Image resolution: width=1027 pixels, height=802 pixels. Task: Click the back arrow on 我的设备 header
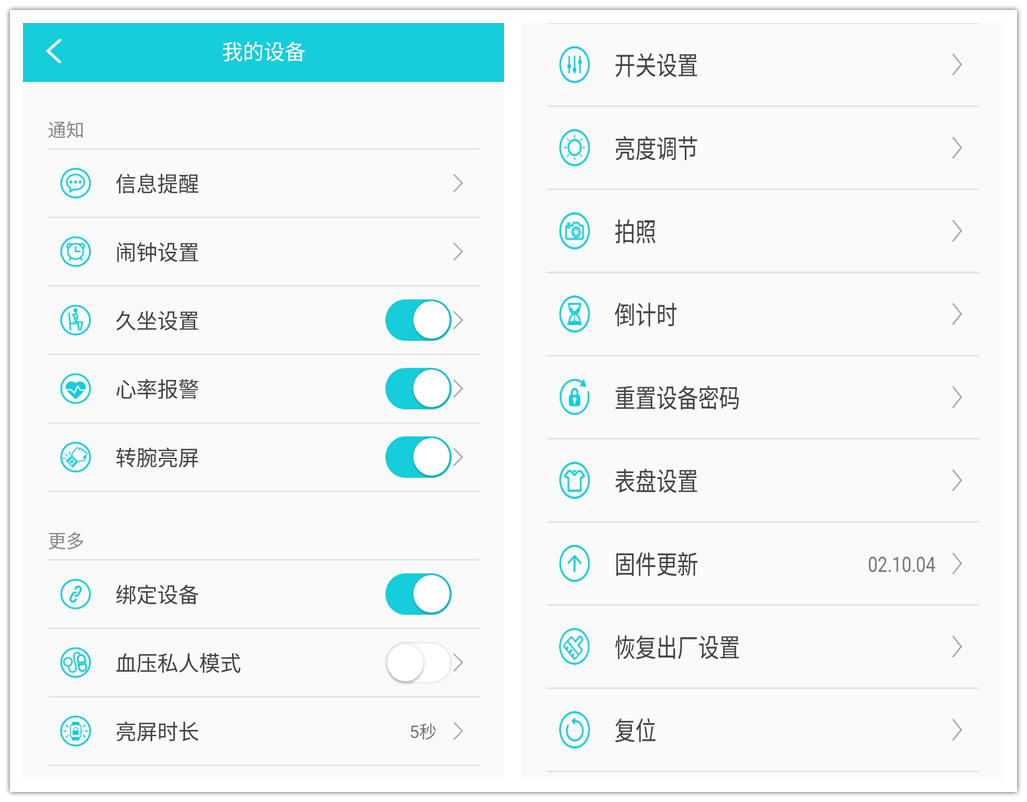coord(55,51)
